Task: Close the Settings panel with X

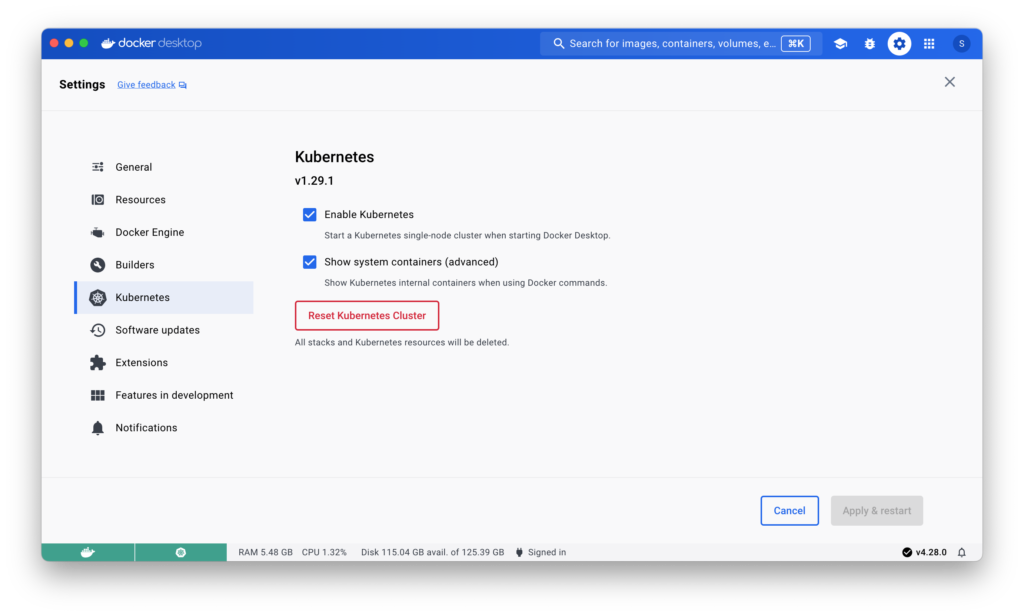Action: (x=950, y=82)
